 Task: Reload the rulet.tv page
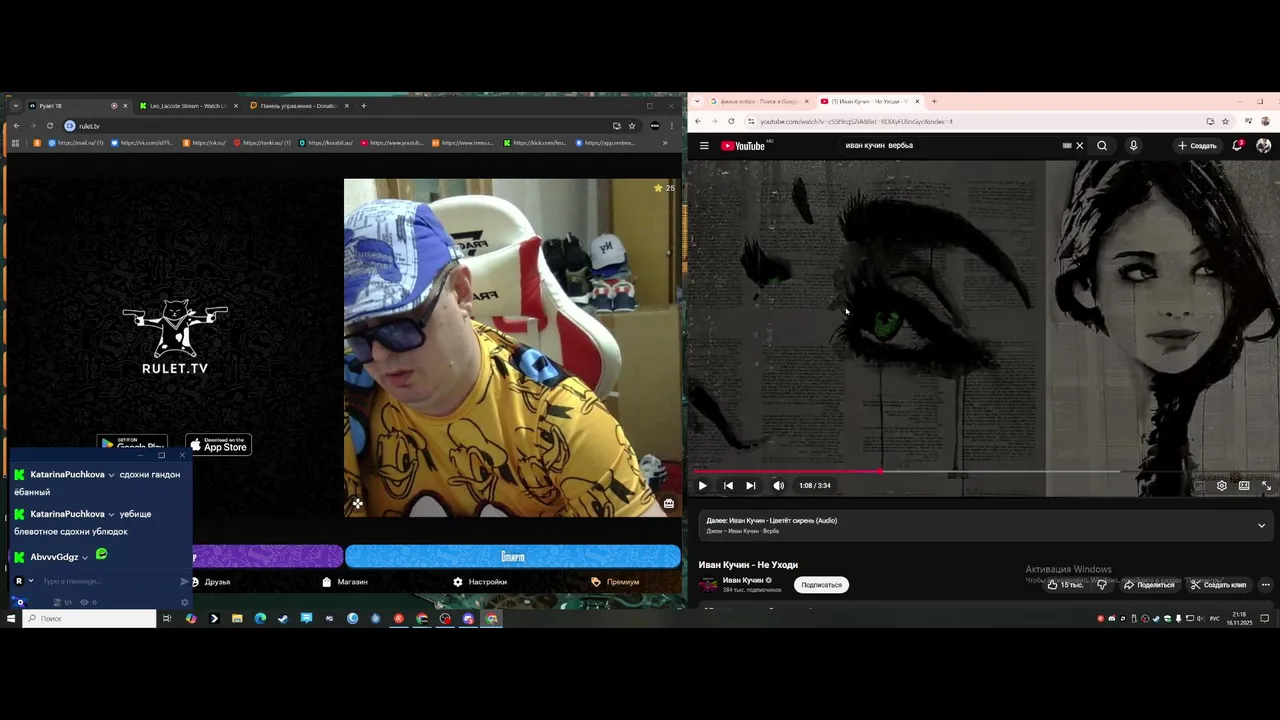(x=49, y=126)
